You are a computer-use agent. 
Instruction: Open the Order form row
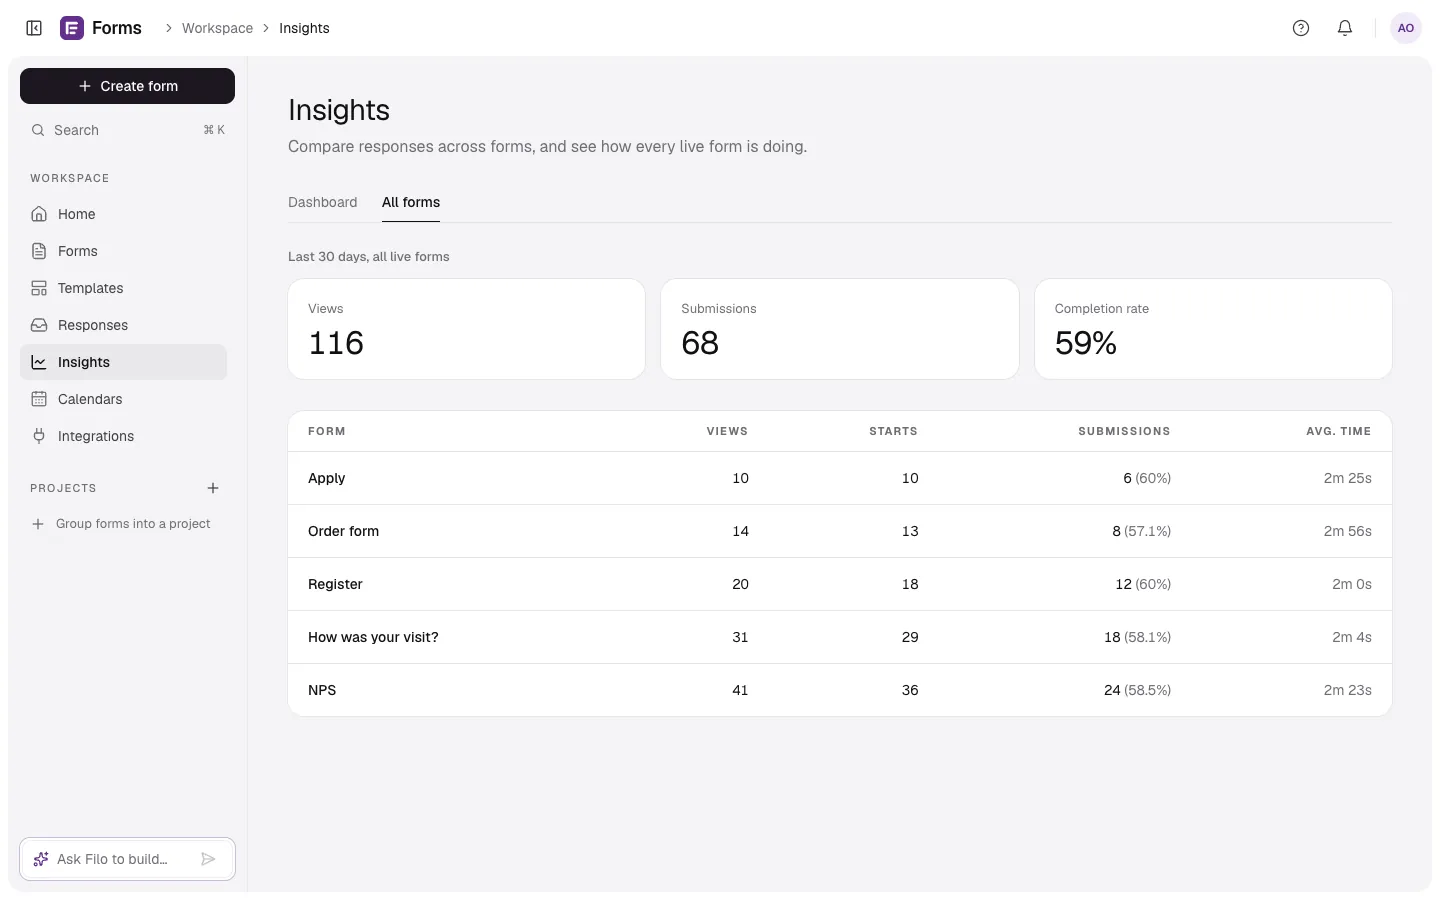click(x=840, y=531)
